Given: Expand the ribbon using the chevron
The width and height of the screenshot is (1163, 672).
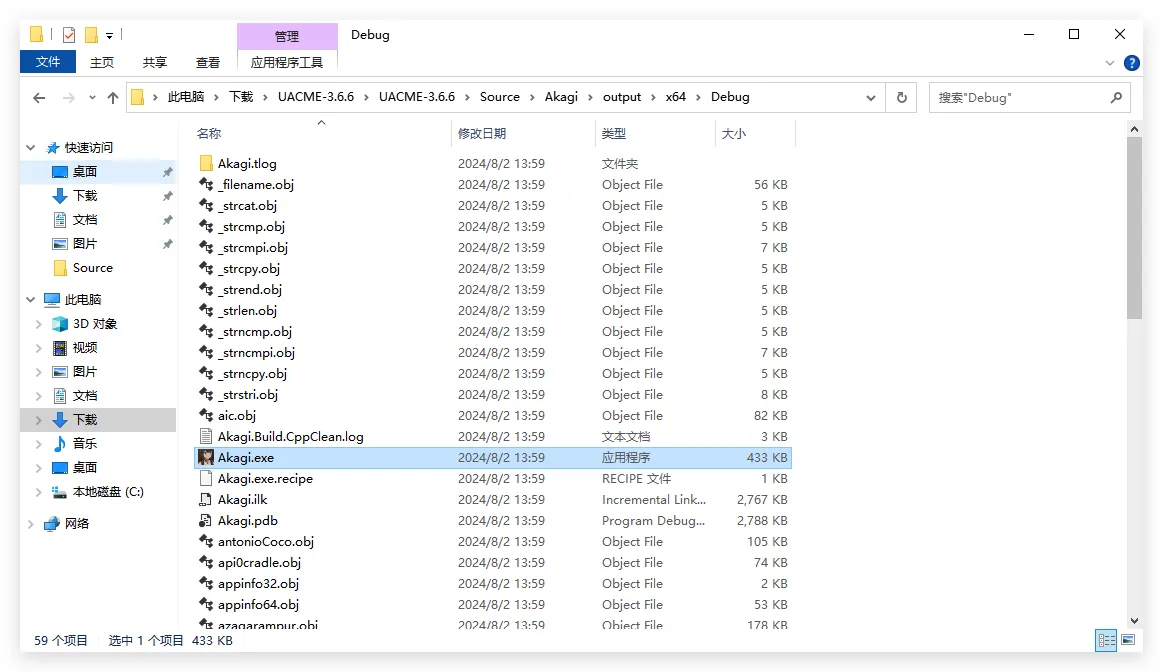Looking at the screenshot, I should [x=1110, y=63].
